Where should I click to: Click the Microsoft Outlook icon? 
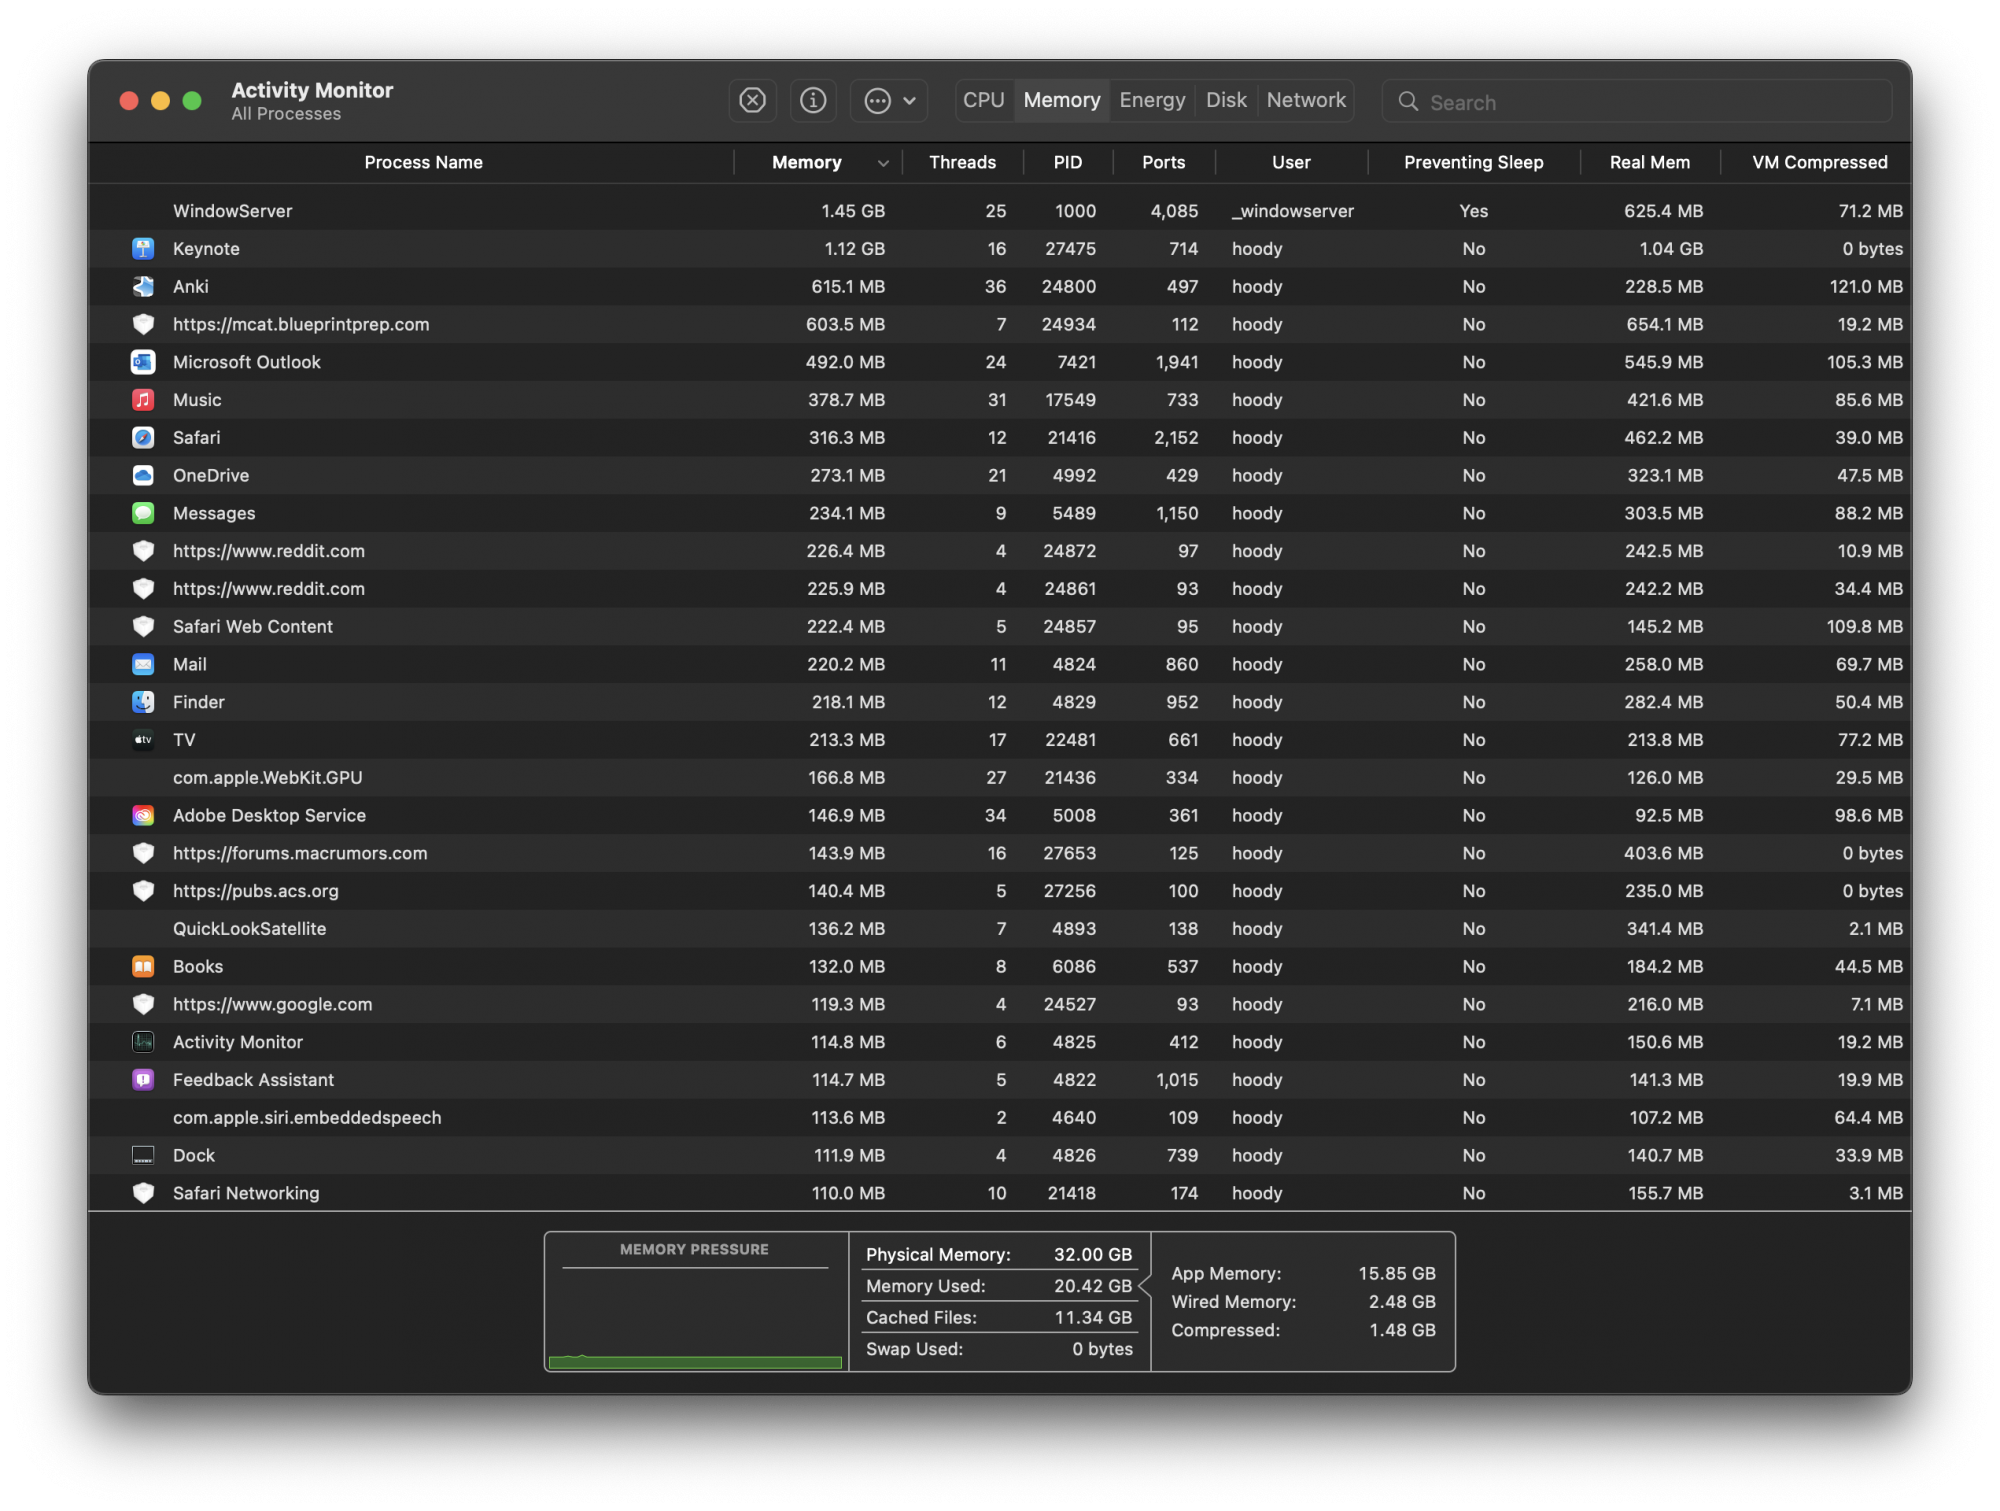click(x=143, y=362)
